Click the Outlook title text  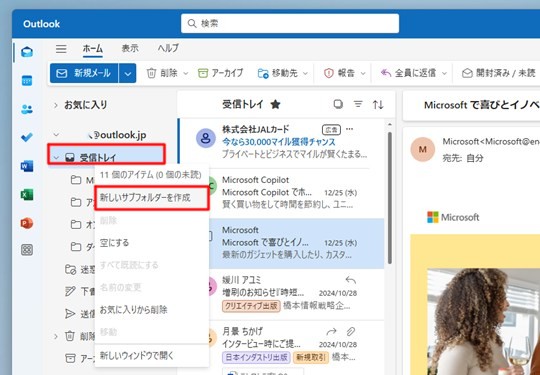click(42, 24)
